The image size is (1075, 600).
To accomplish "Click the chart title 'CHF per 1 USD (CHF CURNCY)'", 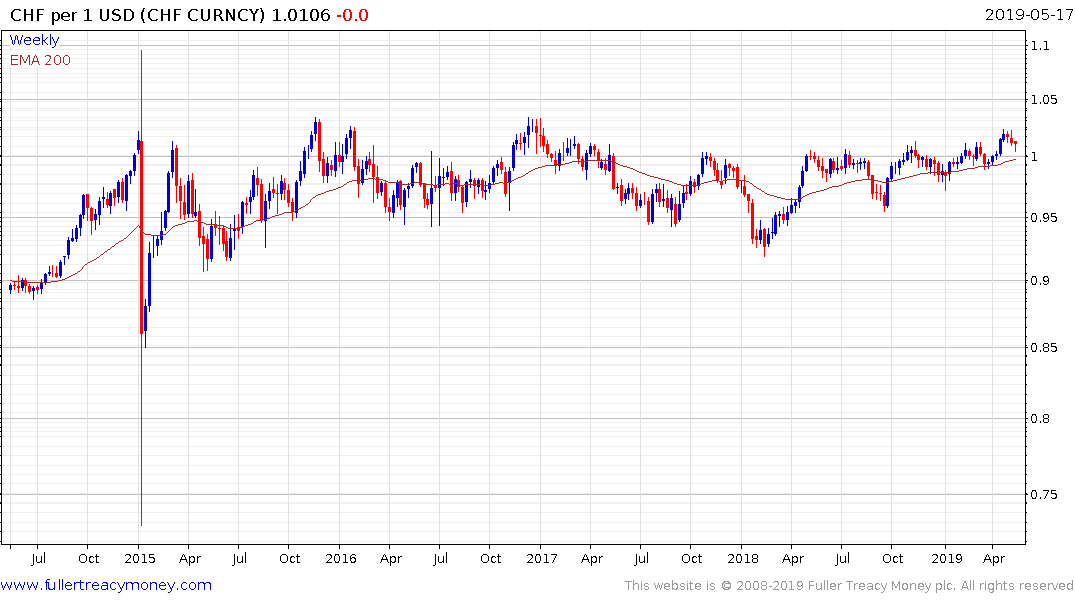I will coord(137,15).
